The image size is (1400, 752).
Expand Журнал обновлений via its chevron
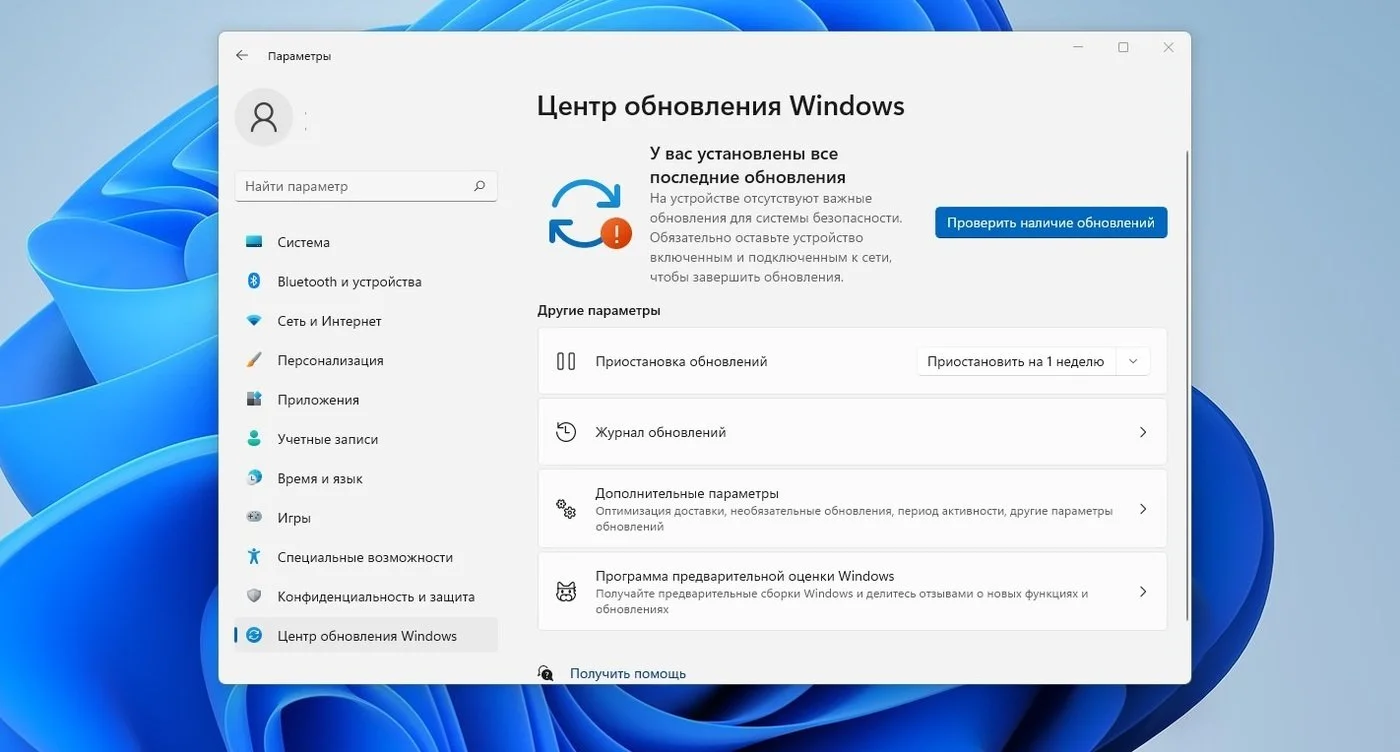tap(1143, 432)
